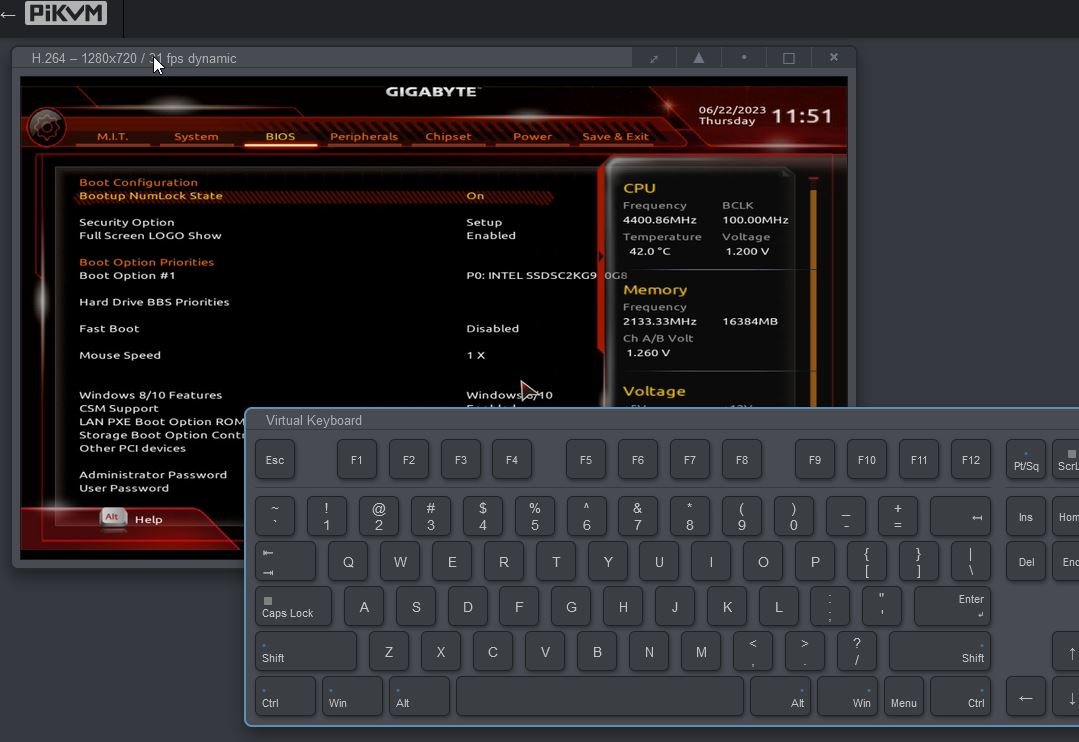Click the plus/equals key

[898, 516]
